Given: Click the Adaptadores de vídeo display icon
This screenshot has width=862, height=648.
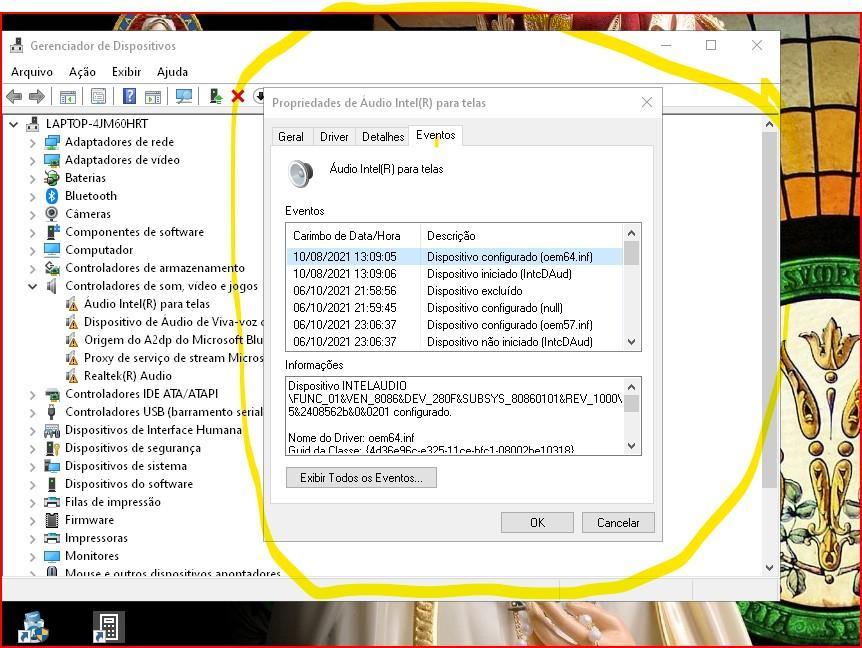Looking at the screenshot, I should (52, 160).
